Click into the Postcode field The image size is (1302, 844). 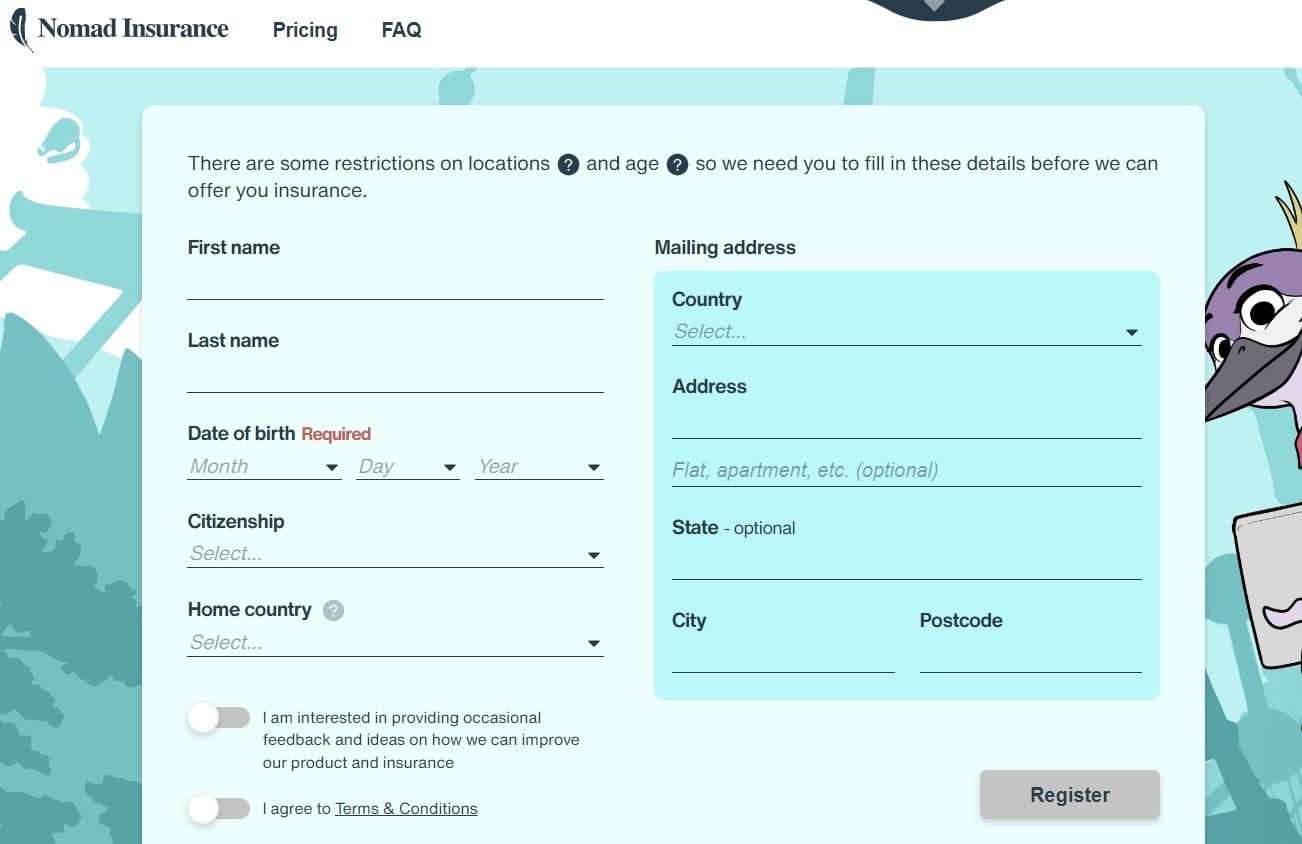(1030, 657)
